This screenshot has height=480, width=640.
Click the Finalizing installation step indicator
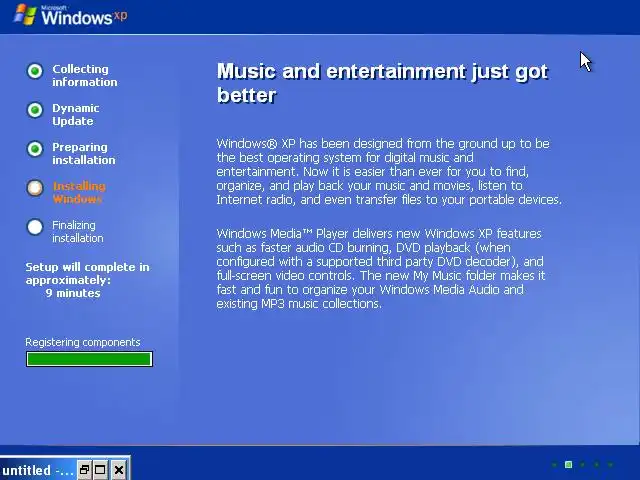(x=35, y=227)
